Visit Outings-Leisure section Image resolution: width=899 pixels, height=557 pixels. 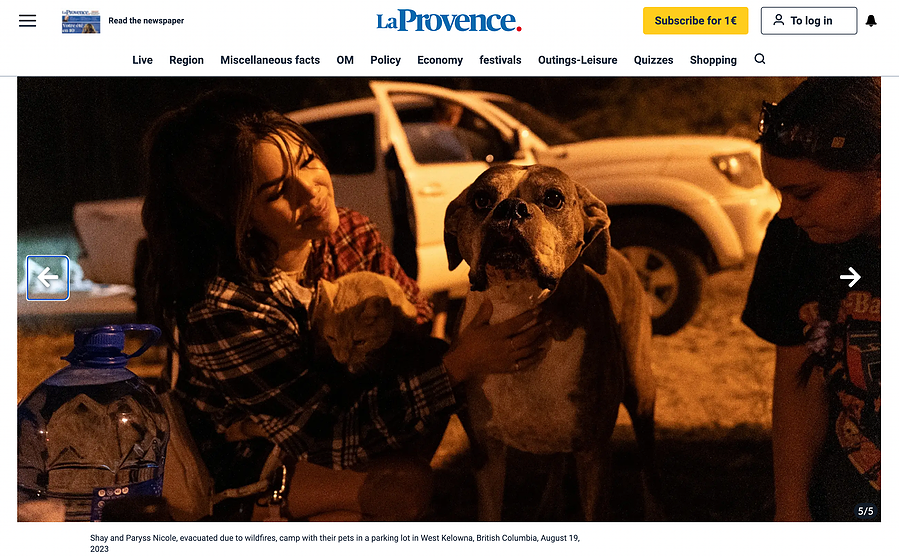click(x=577, y=60)
